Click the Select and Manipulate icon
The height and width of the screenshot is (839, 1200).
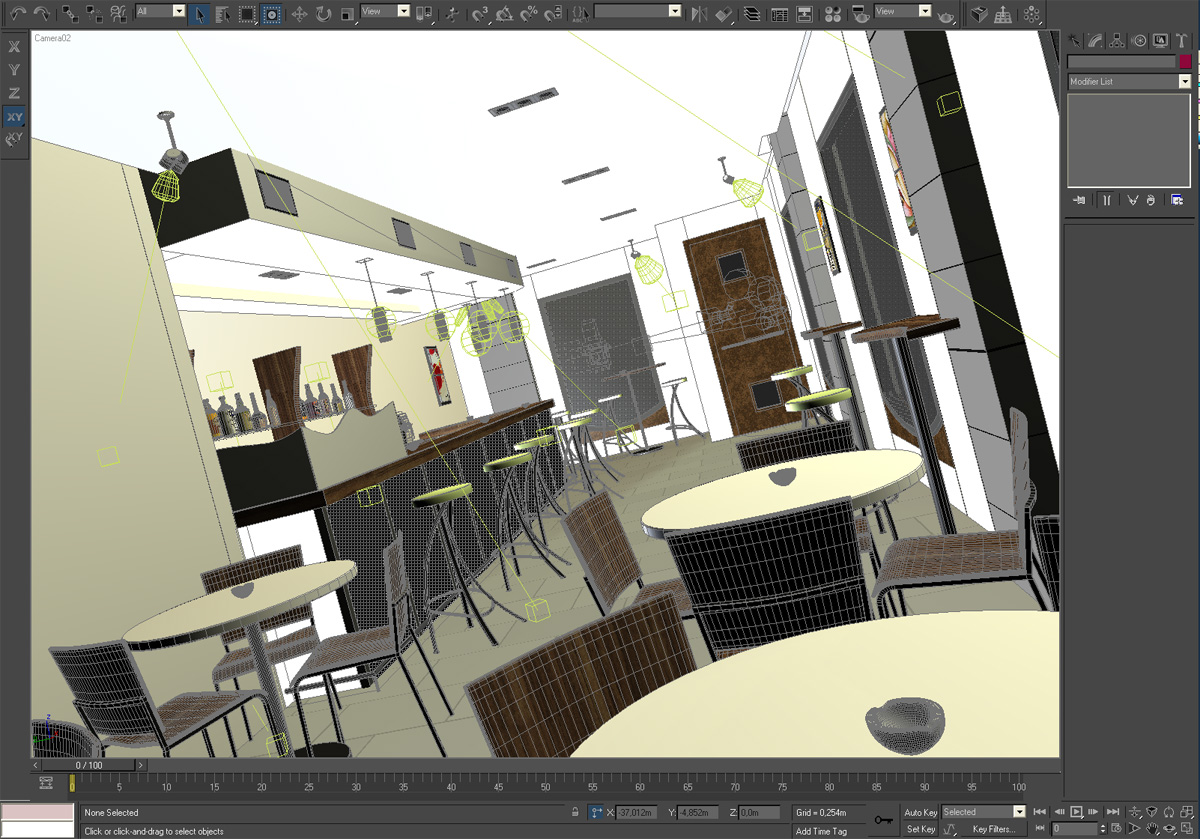coord(453,14)
